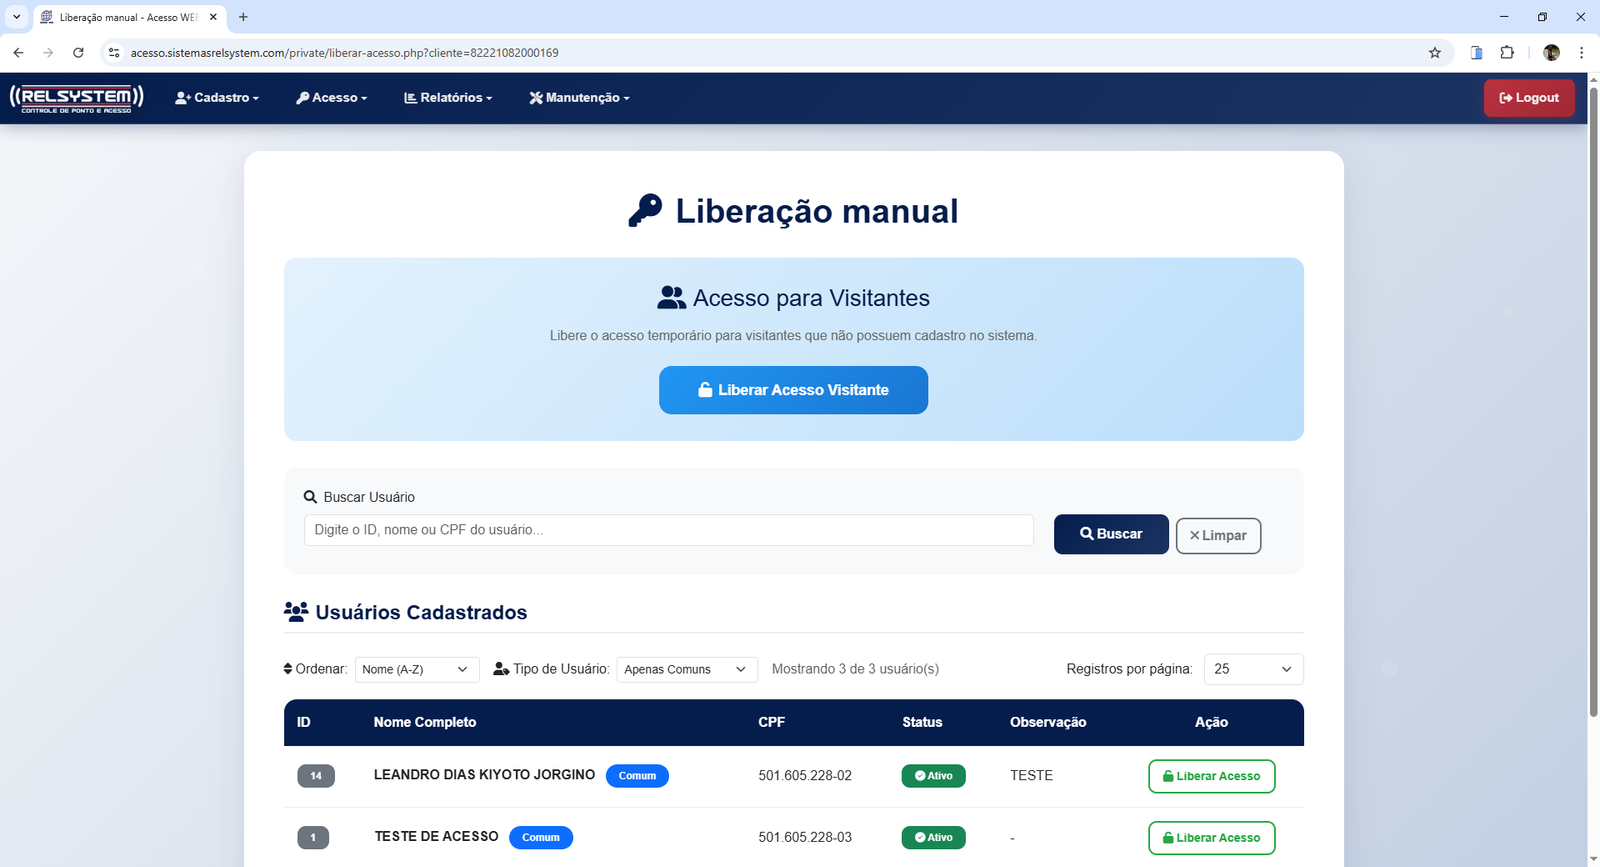Open a new browser tab

(x=243, y=17)
